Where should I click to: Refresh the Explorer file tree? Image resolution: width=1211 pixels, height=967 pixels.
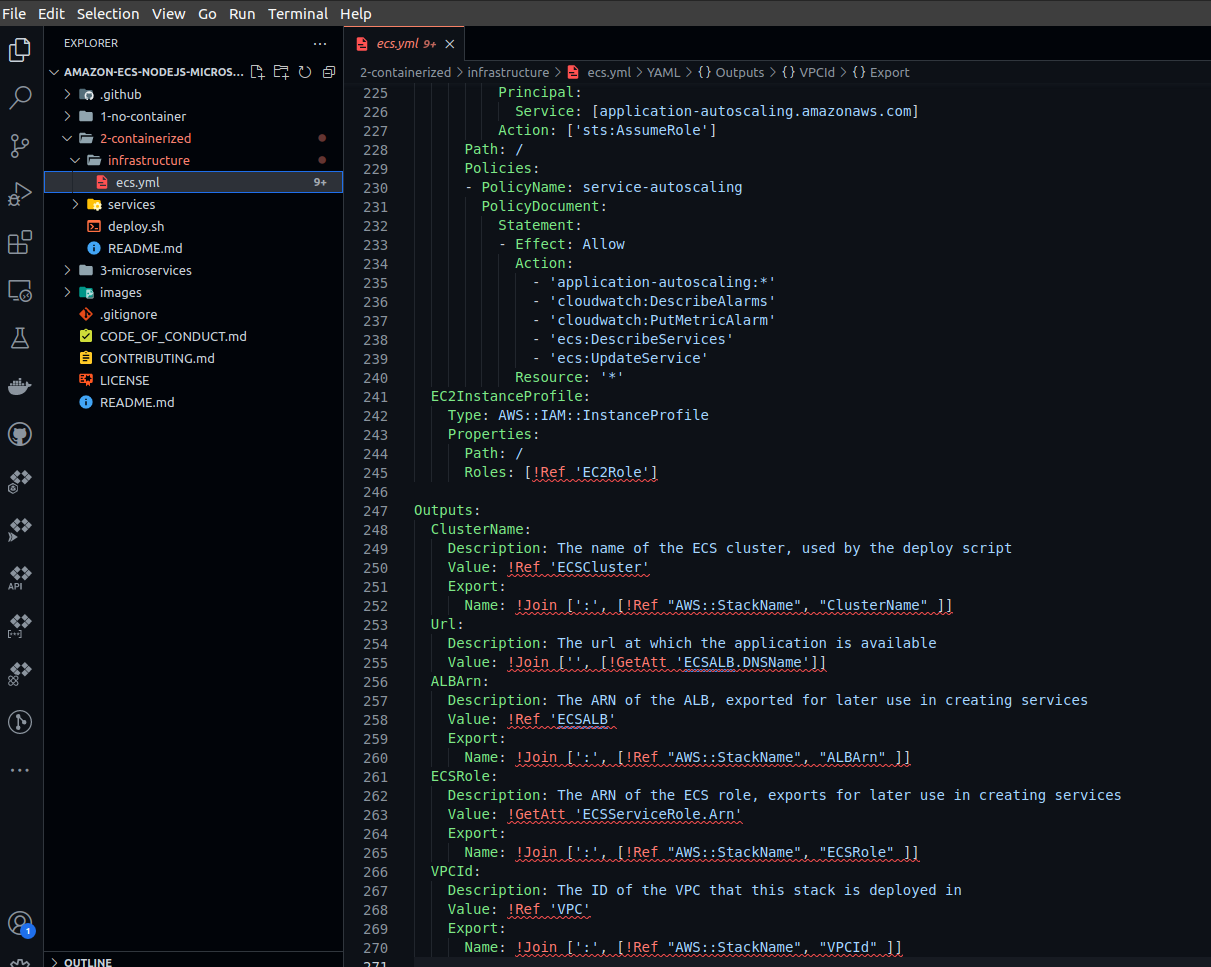(x=305, y=72)
